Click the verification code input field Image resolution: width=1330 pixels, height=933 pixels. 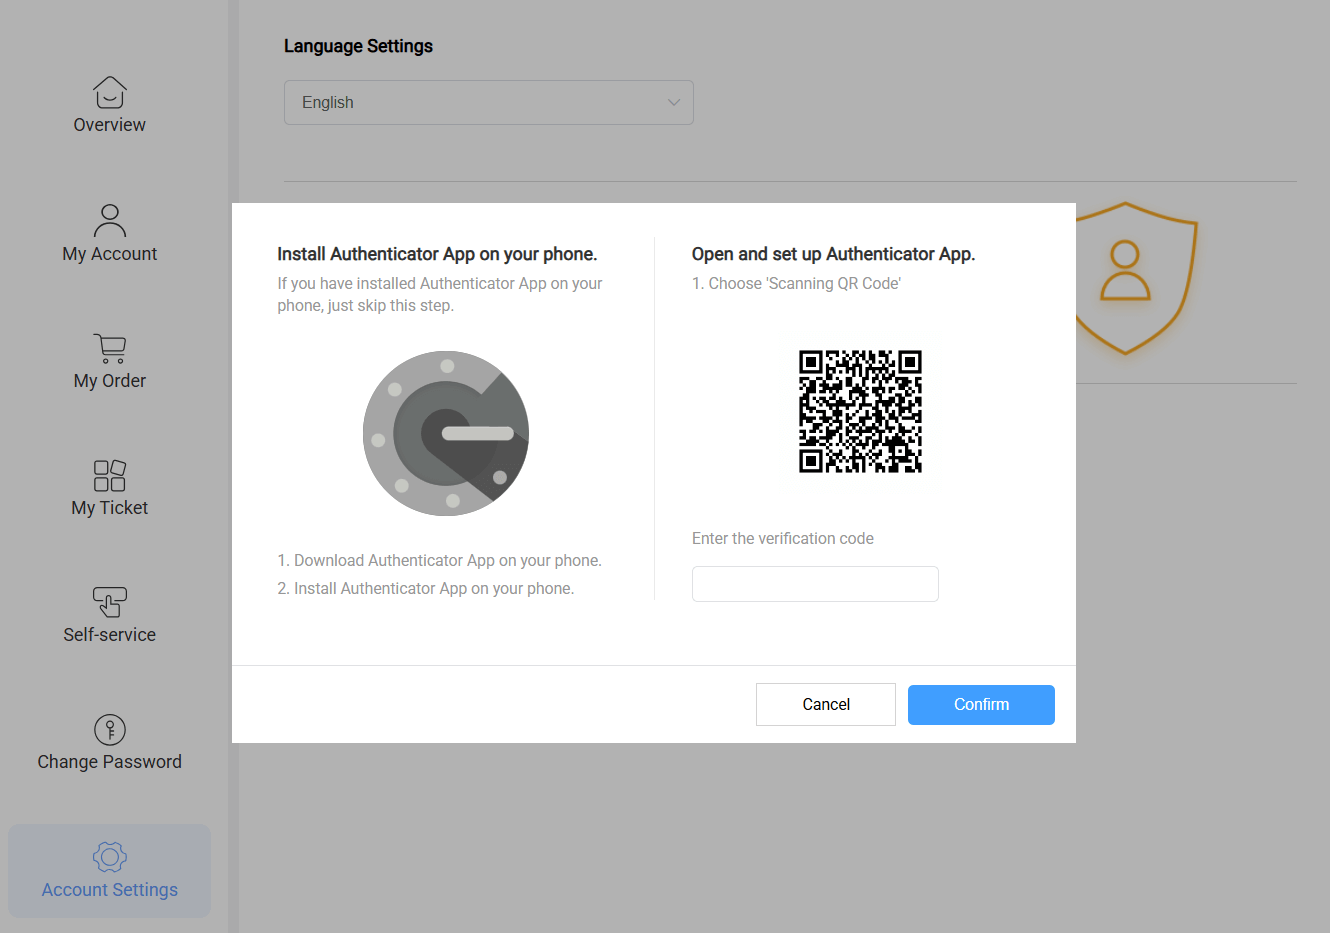click(x=815, y=584)
